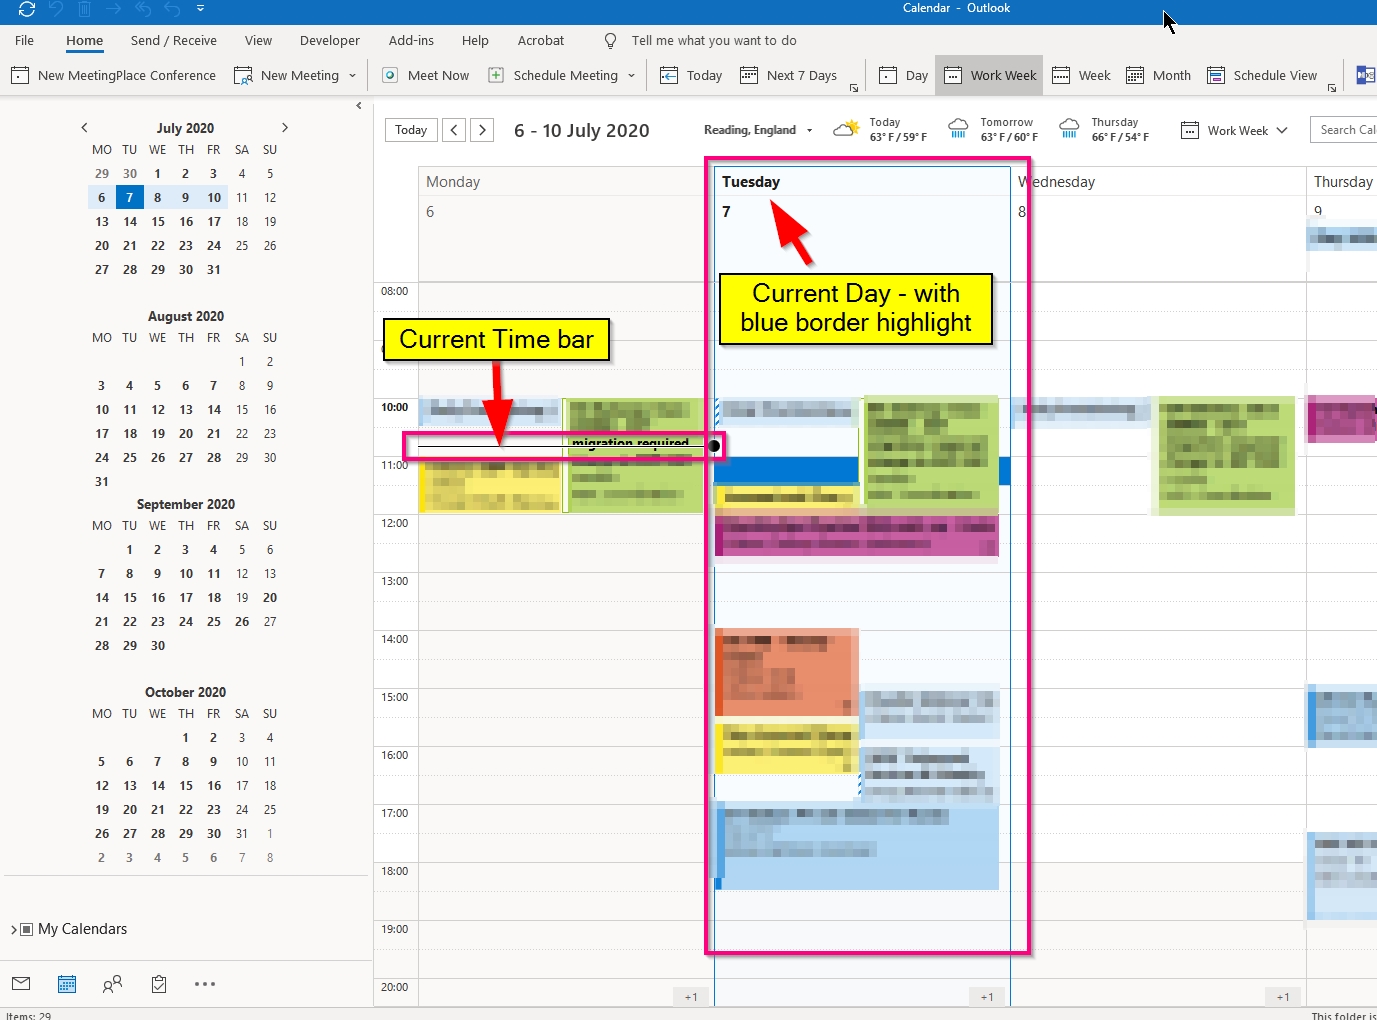Toggle the My Calendars group checkbox
The image size is (1377, 1020).
click(27, 930)
